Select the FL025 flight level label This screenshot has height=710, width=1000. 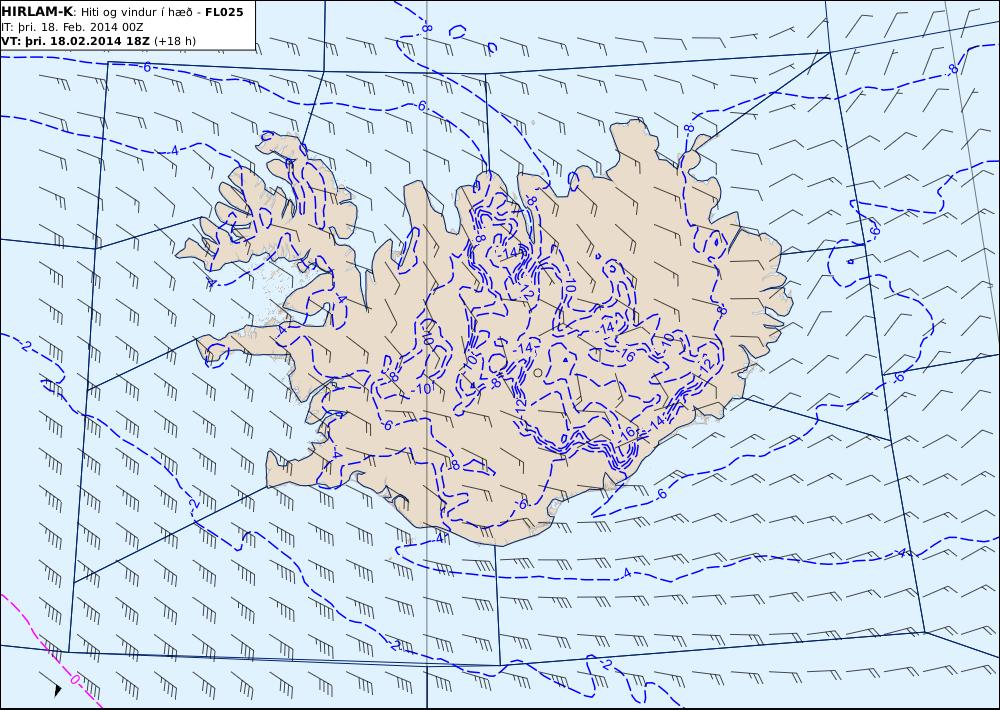[x=224, y=12]
